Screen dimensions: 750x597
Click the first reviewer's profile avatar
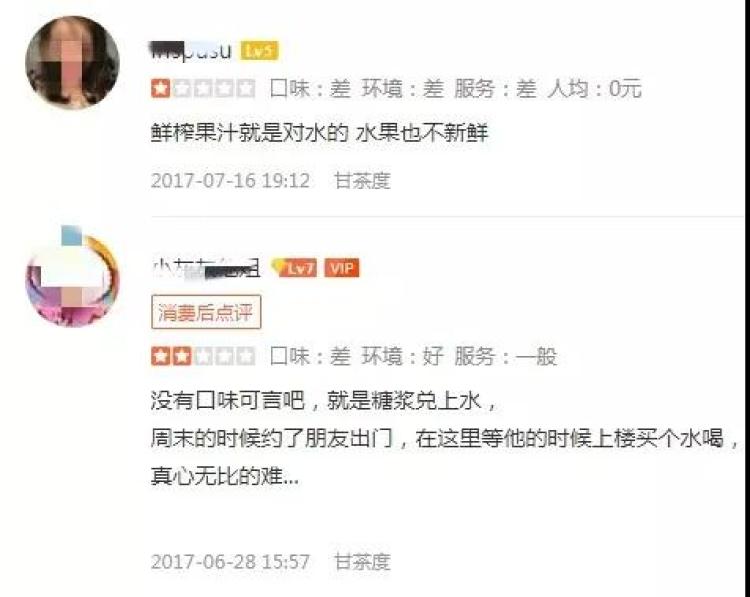tap(72, 63)
